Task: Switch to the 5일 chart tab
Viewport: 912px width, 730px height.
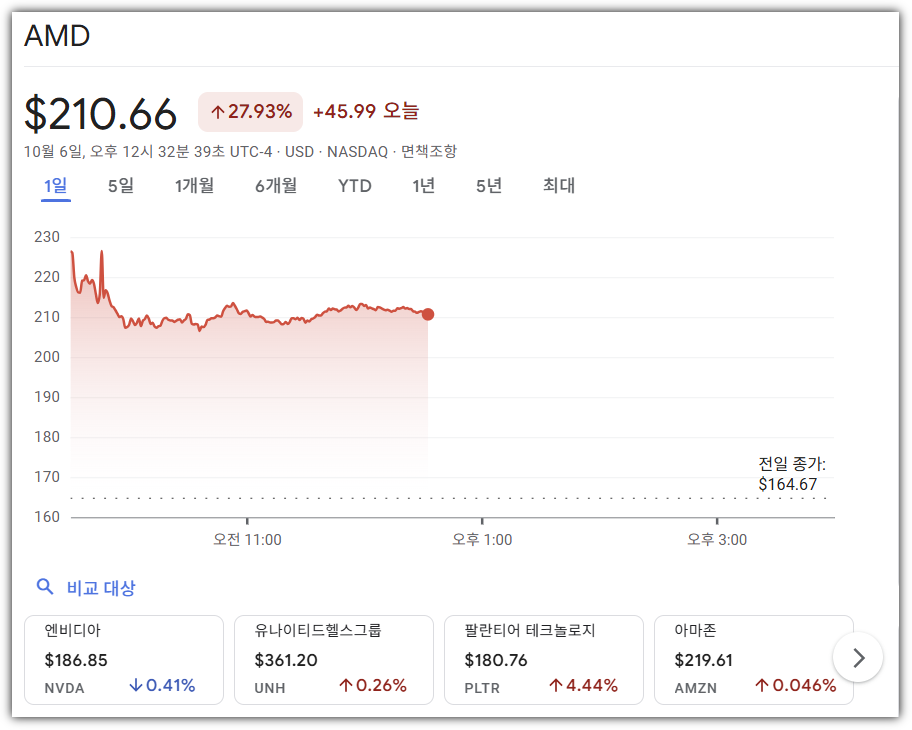Action: point(120,186)
